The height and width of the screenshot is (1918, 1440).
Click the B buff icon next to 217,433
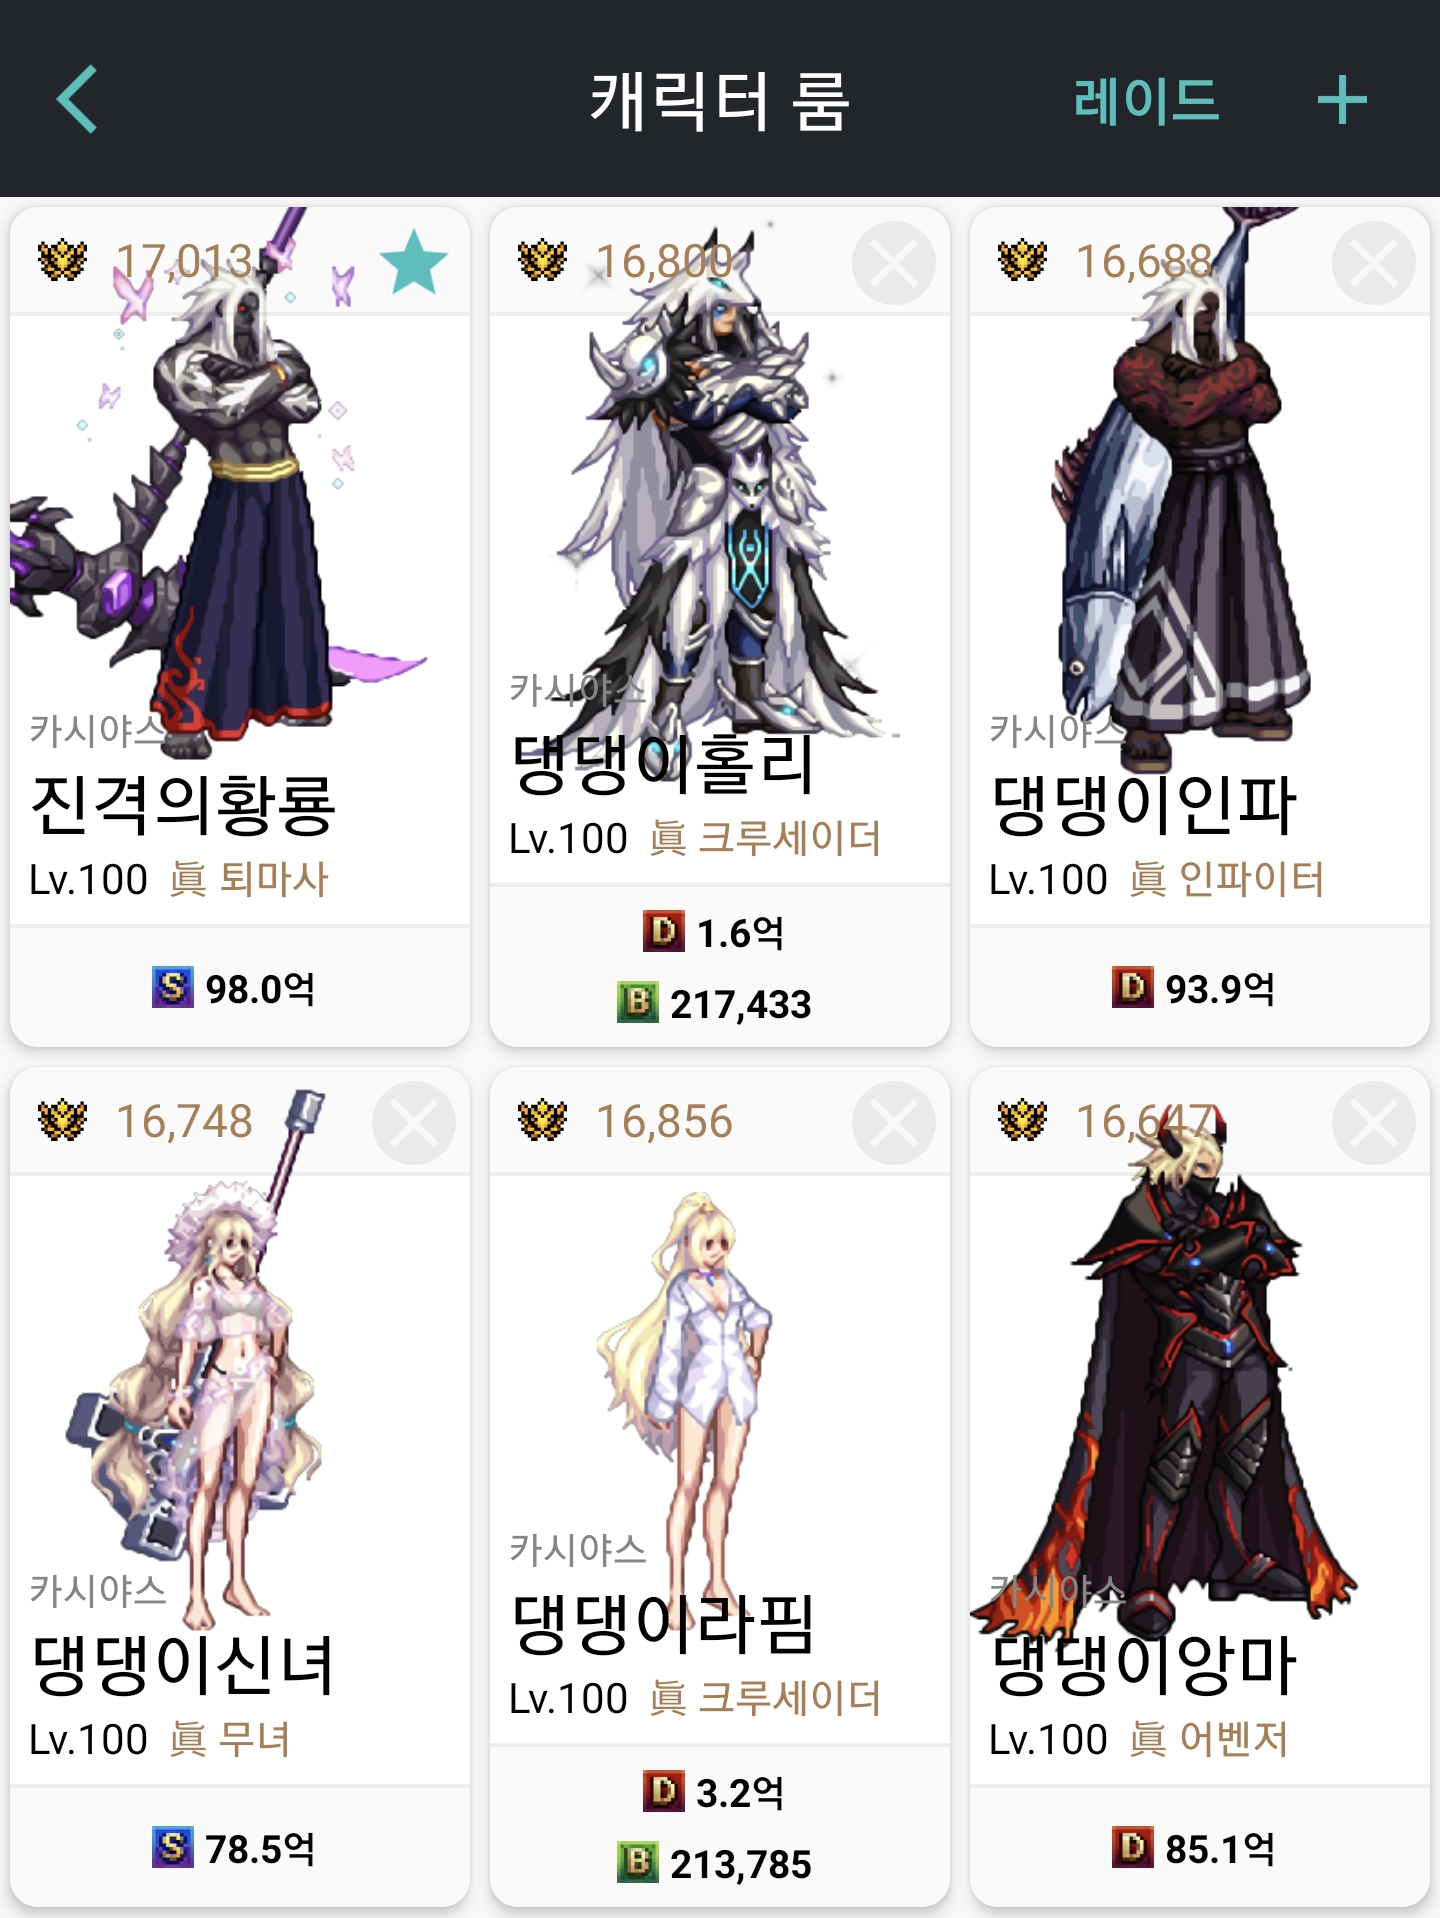[638, 1002]
